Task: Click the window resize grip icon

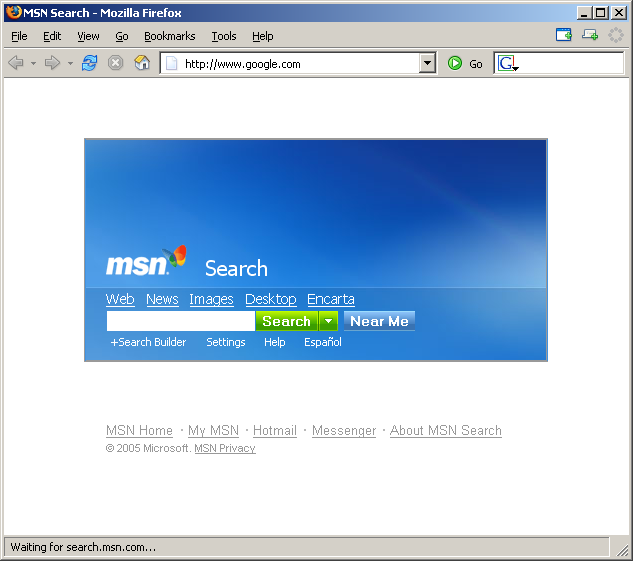Action: [623, 549]
